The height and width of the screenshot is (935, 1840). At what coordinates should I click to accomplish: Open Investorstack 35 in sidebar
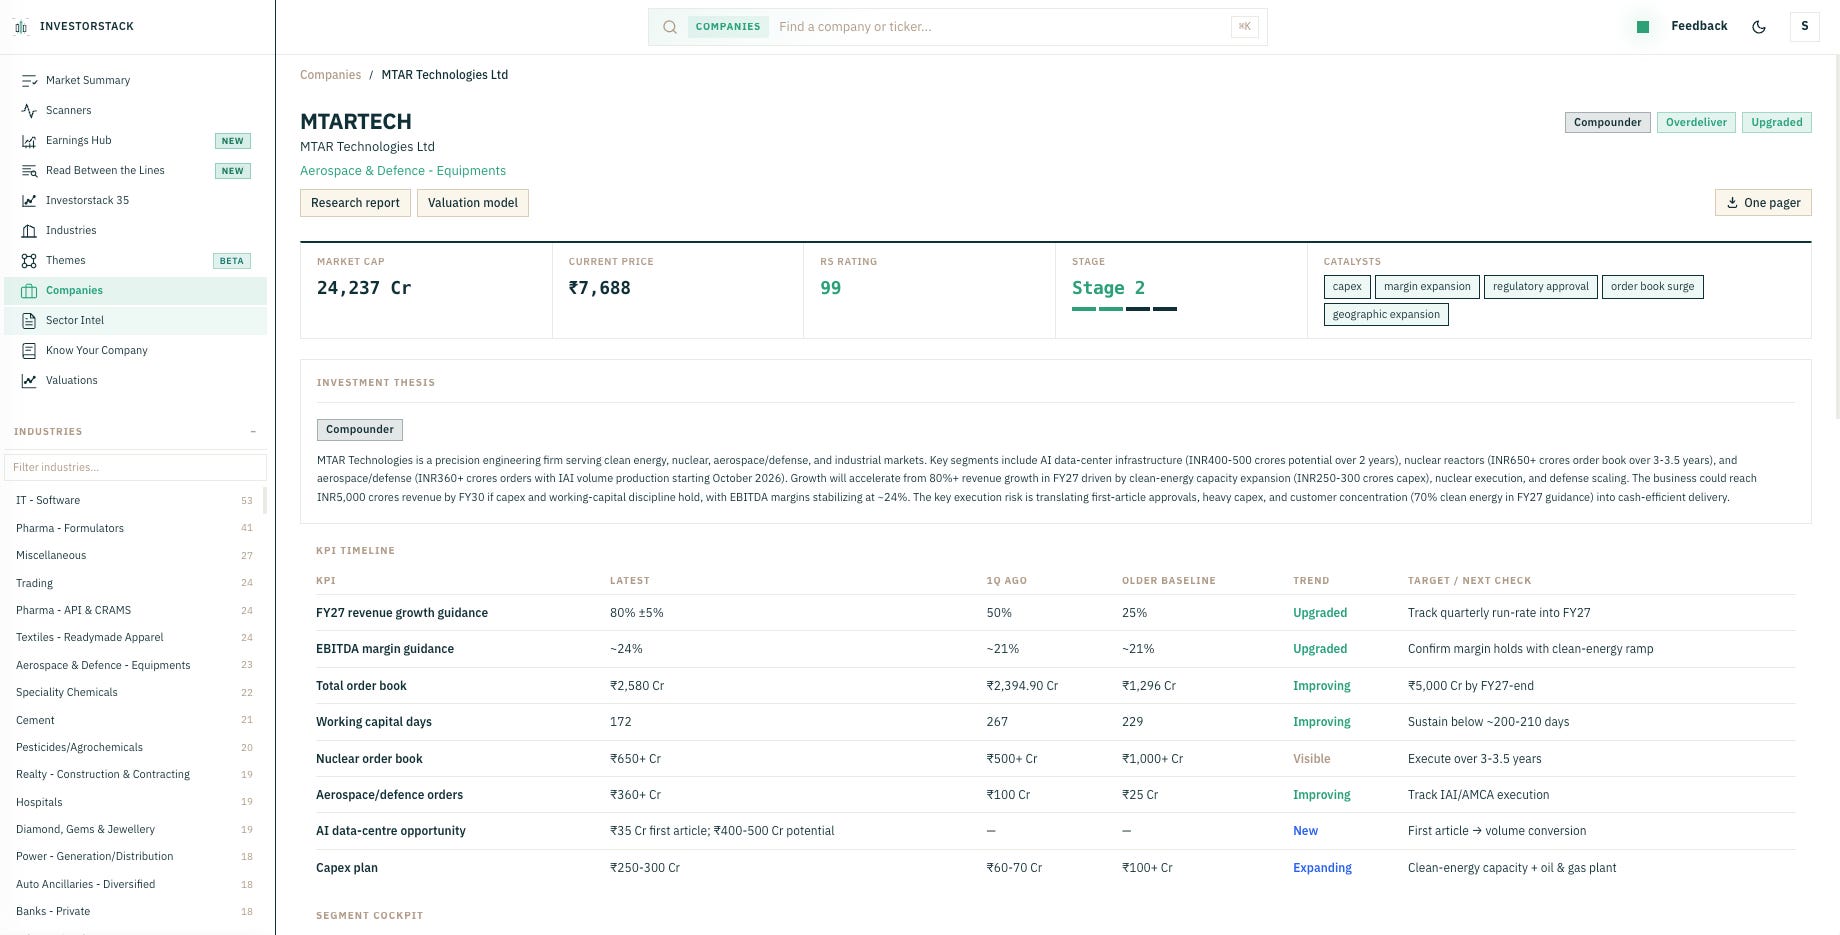click(x=135, y=200)
